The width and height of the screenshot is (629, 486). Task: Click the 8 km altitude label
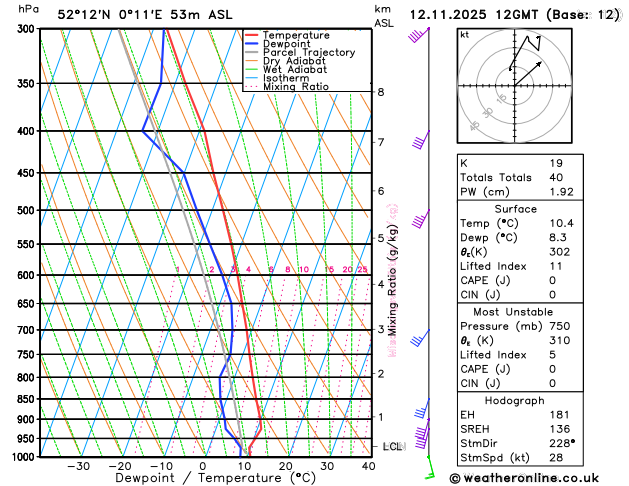[x=381, y=92]
